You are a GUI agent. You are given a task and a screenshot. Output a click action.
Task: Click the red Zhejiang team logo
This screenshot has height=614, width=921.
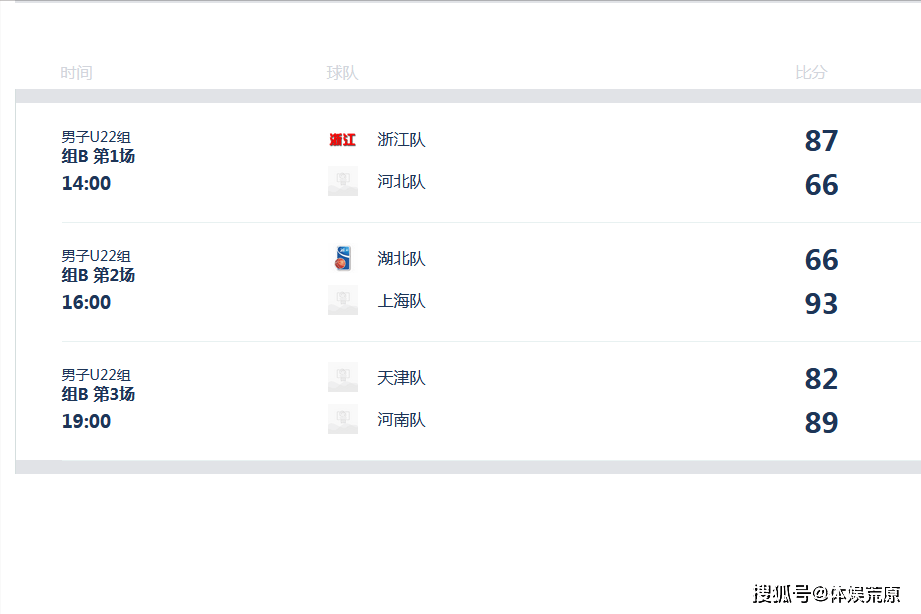[342, 139]
